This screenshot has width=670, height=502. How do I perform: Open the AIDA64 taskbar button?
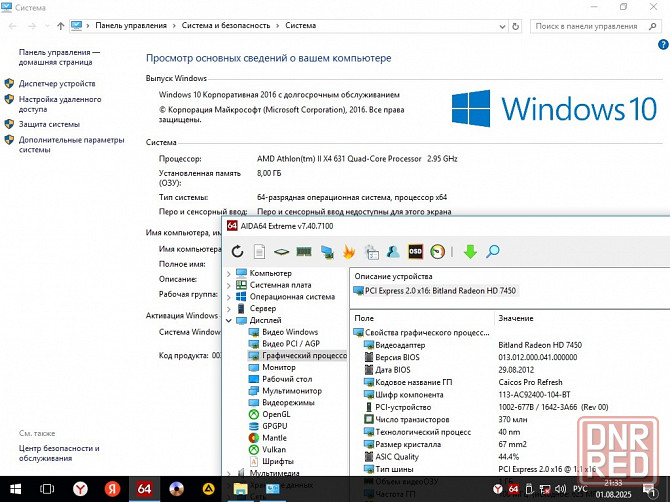(x=144, y=489)
